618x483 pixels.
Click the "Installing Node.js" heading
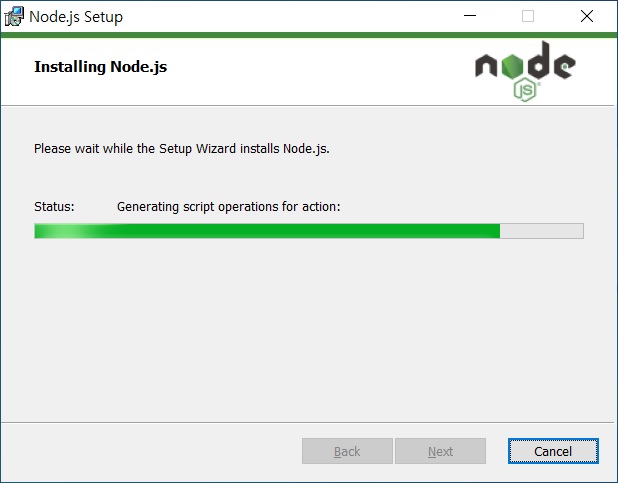(101, 67)
